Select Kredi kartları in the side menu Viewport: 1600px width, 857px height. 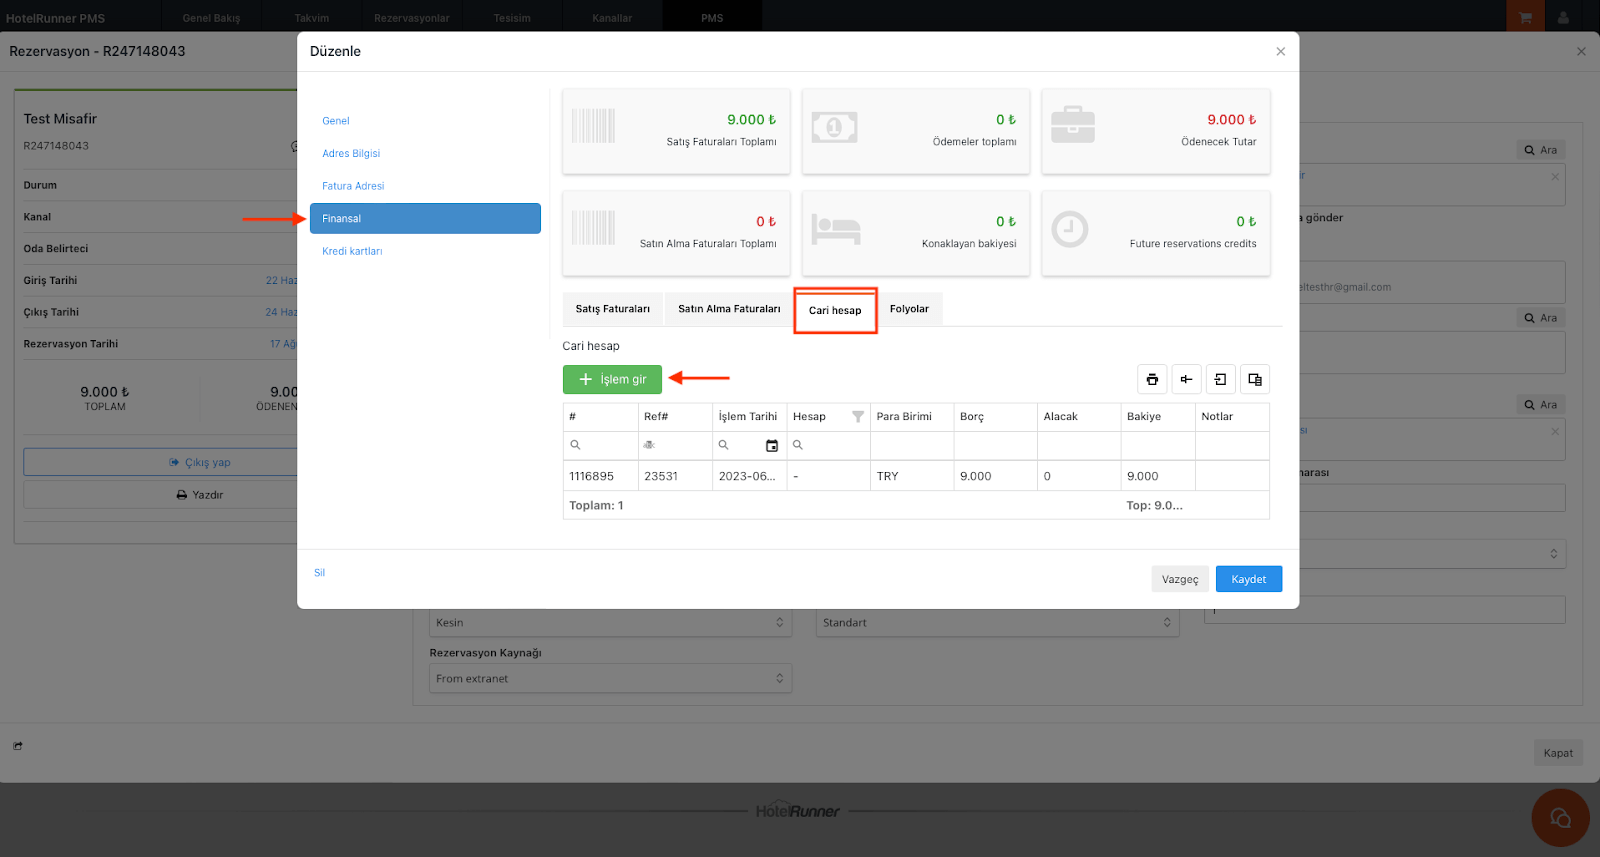click(x=352, y=252)
